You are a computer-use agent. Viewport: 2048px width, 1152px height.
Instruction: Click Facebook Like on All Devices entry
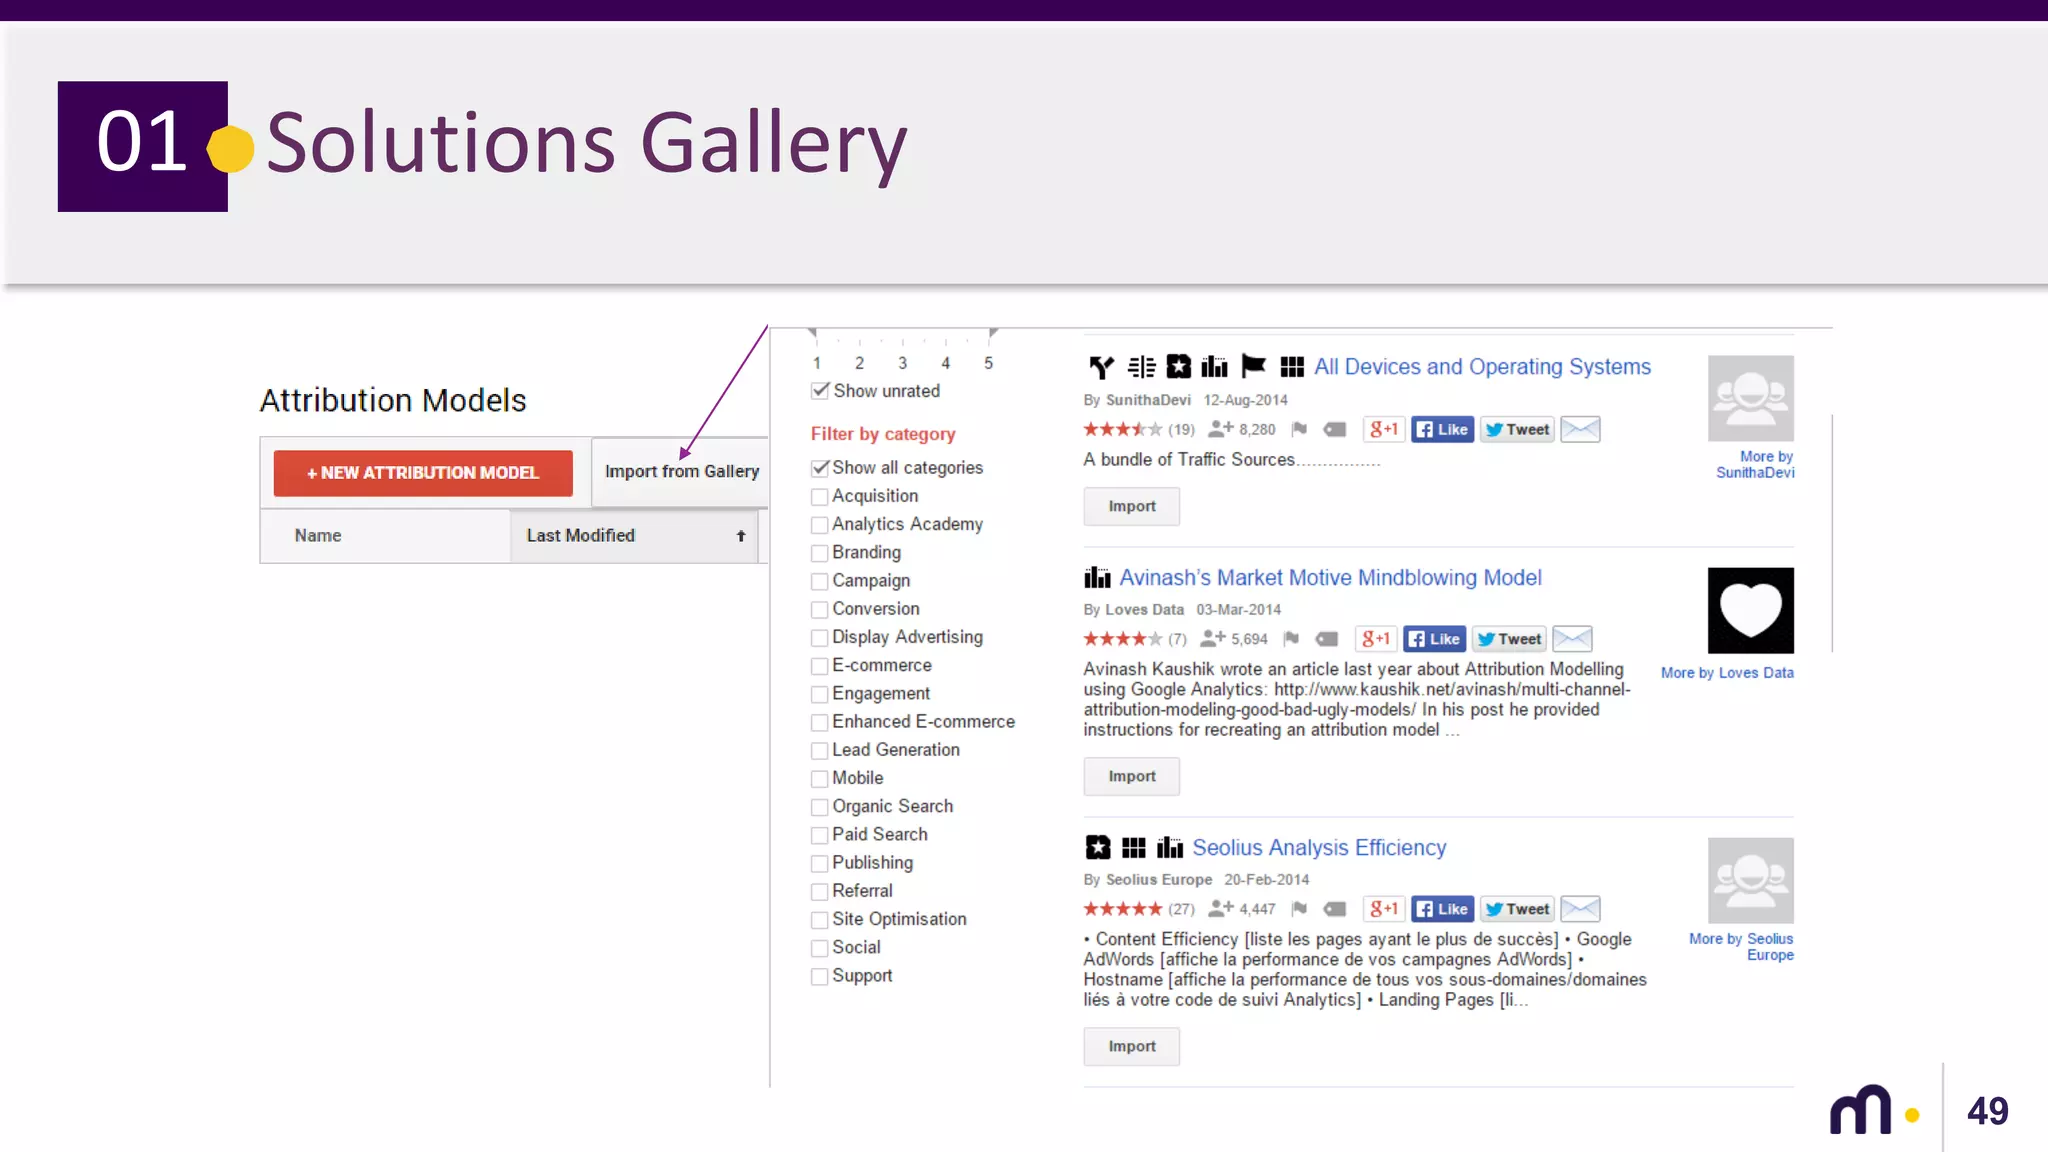(1442, 430)
